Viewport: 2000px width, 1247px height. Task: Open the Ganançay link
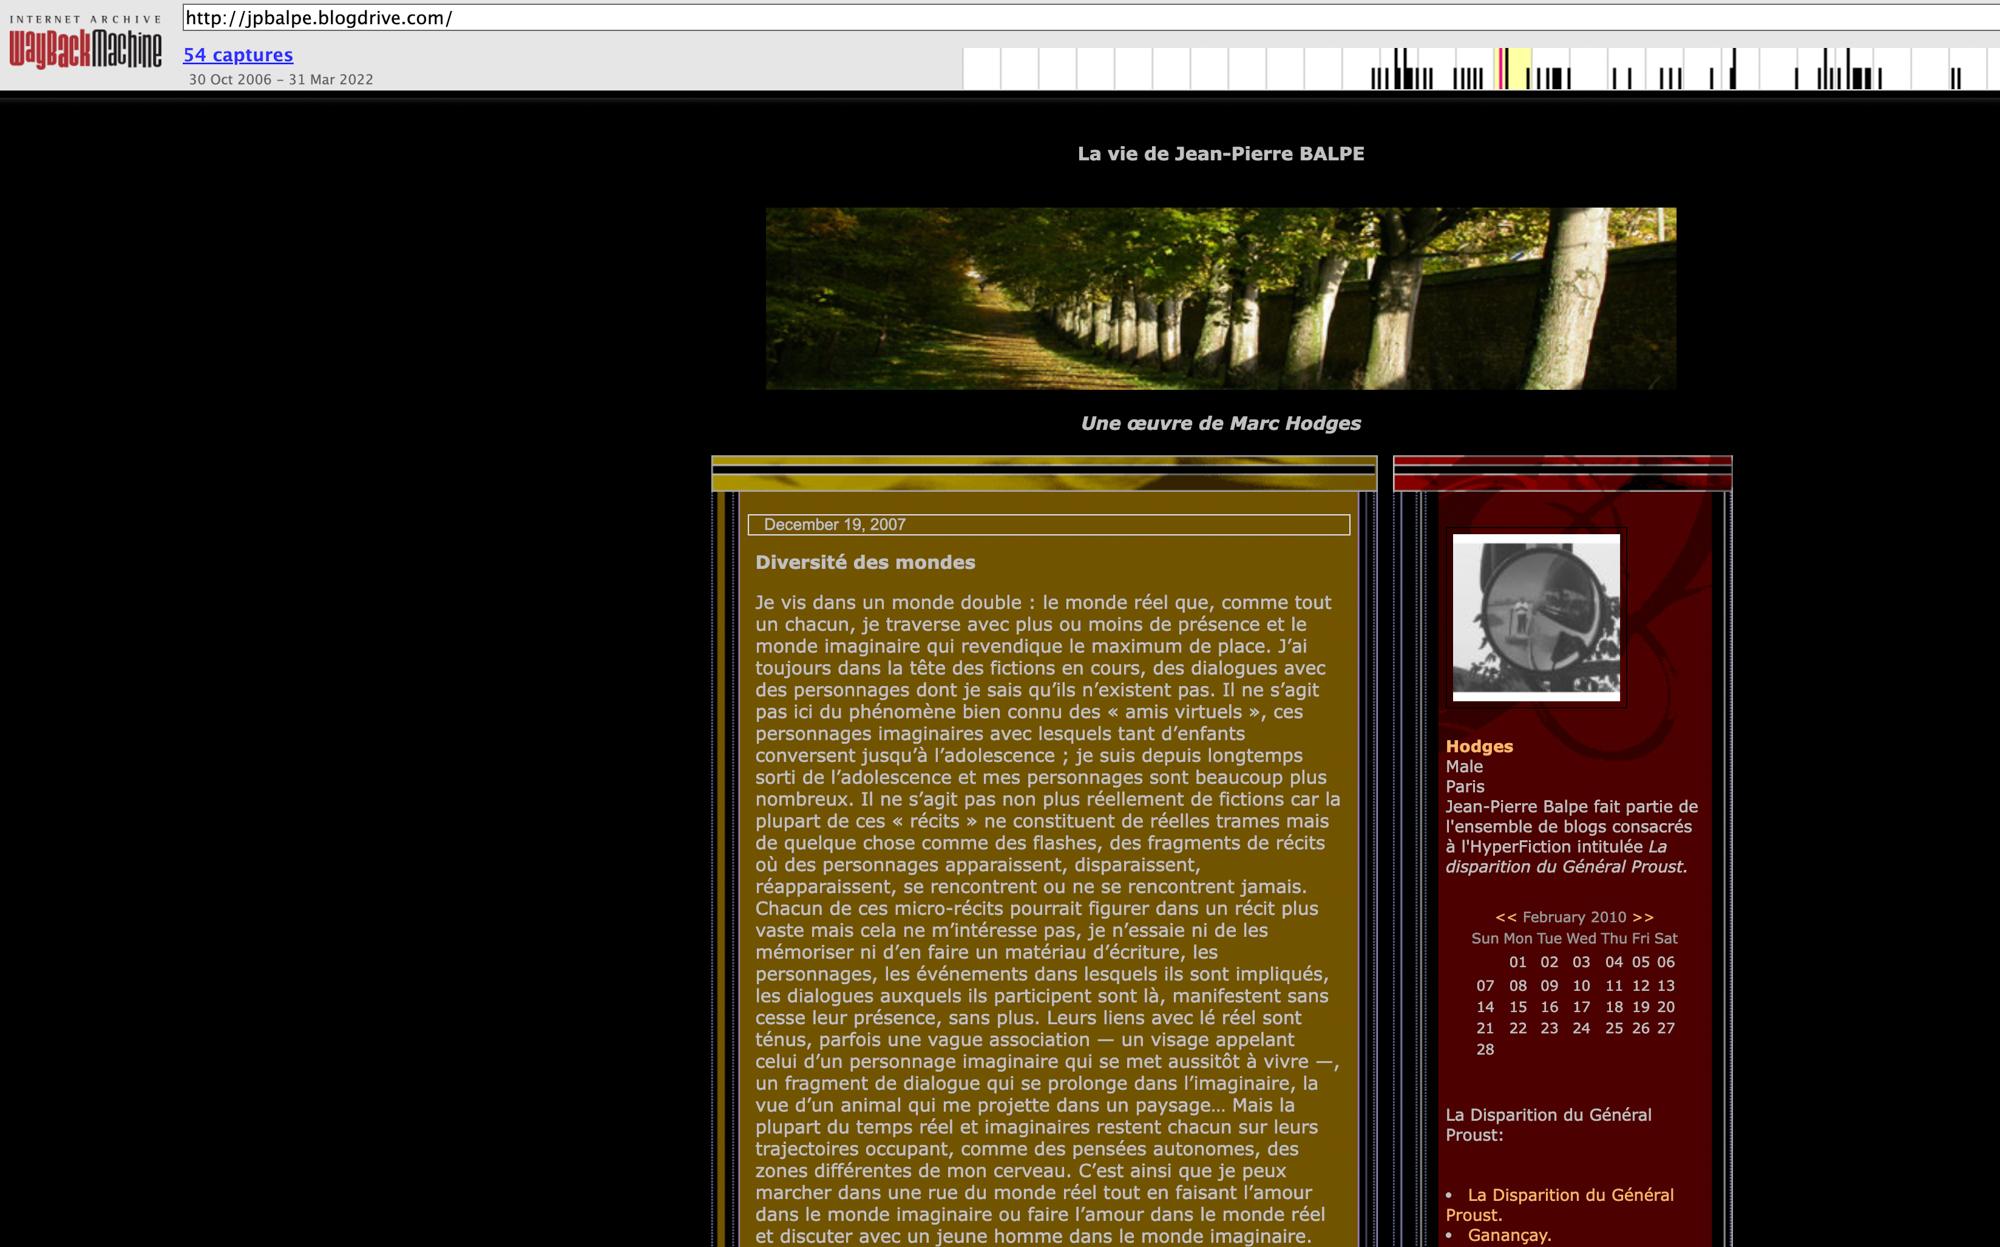[1509, 1235]
